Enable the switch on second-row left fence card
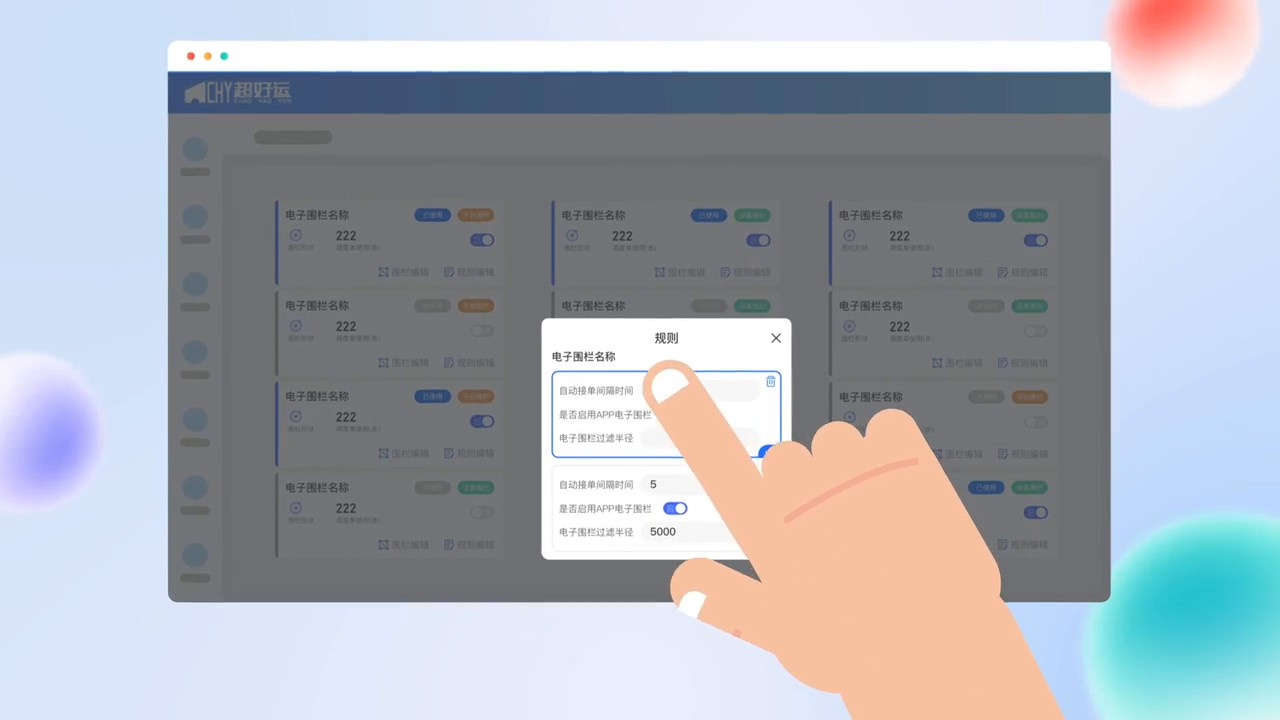Viewport: 1280px width, 720px height. click(x=481, y=331)
